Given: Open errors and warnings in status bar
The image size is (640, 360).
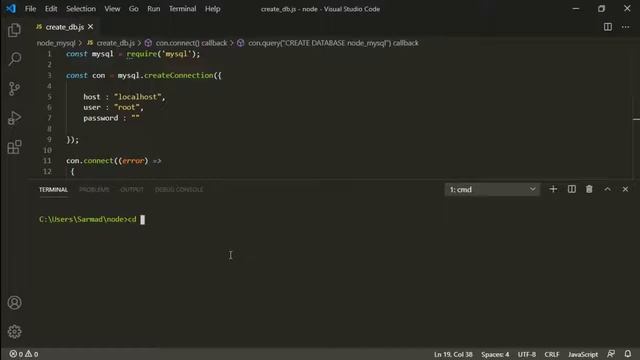Looking at the screenshot, I should [x=24, y=354].
